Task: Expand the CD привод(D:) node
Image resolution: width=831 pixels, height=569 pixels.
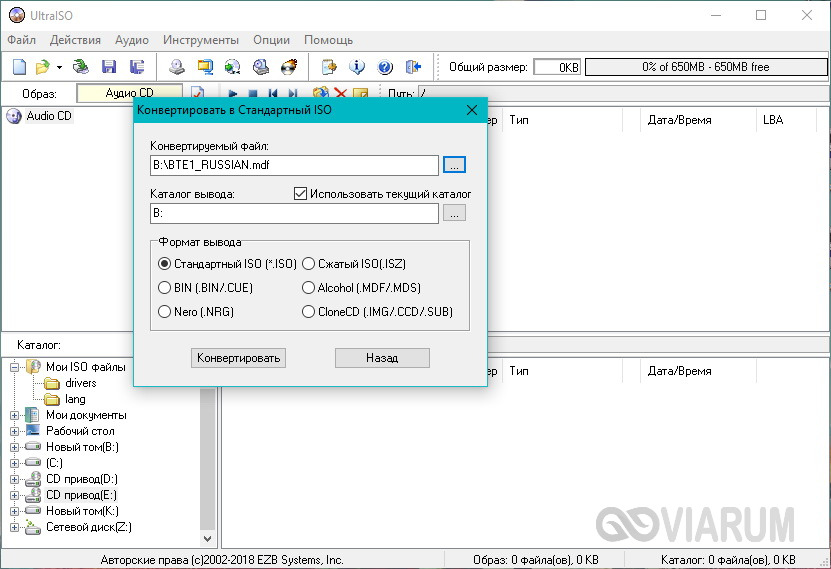Action: tap(15, 479)
